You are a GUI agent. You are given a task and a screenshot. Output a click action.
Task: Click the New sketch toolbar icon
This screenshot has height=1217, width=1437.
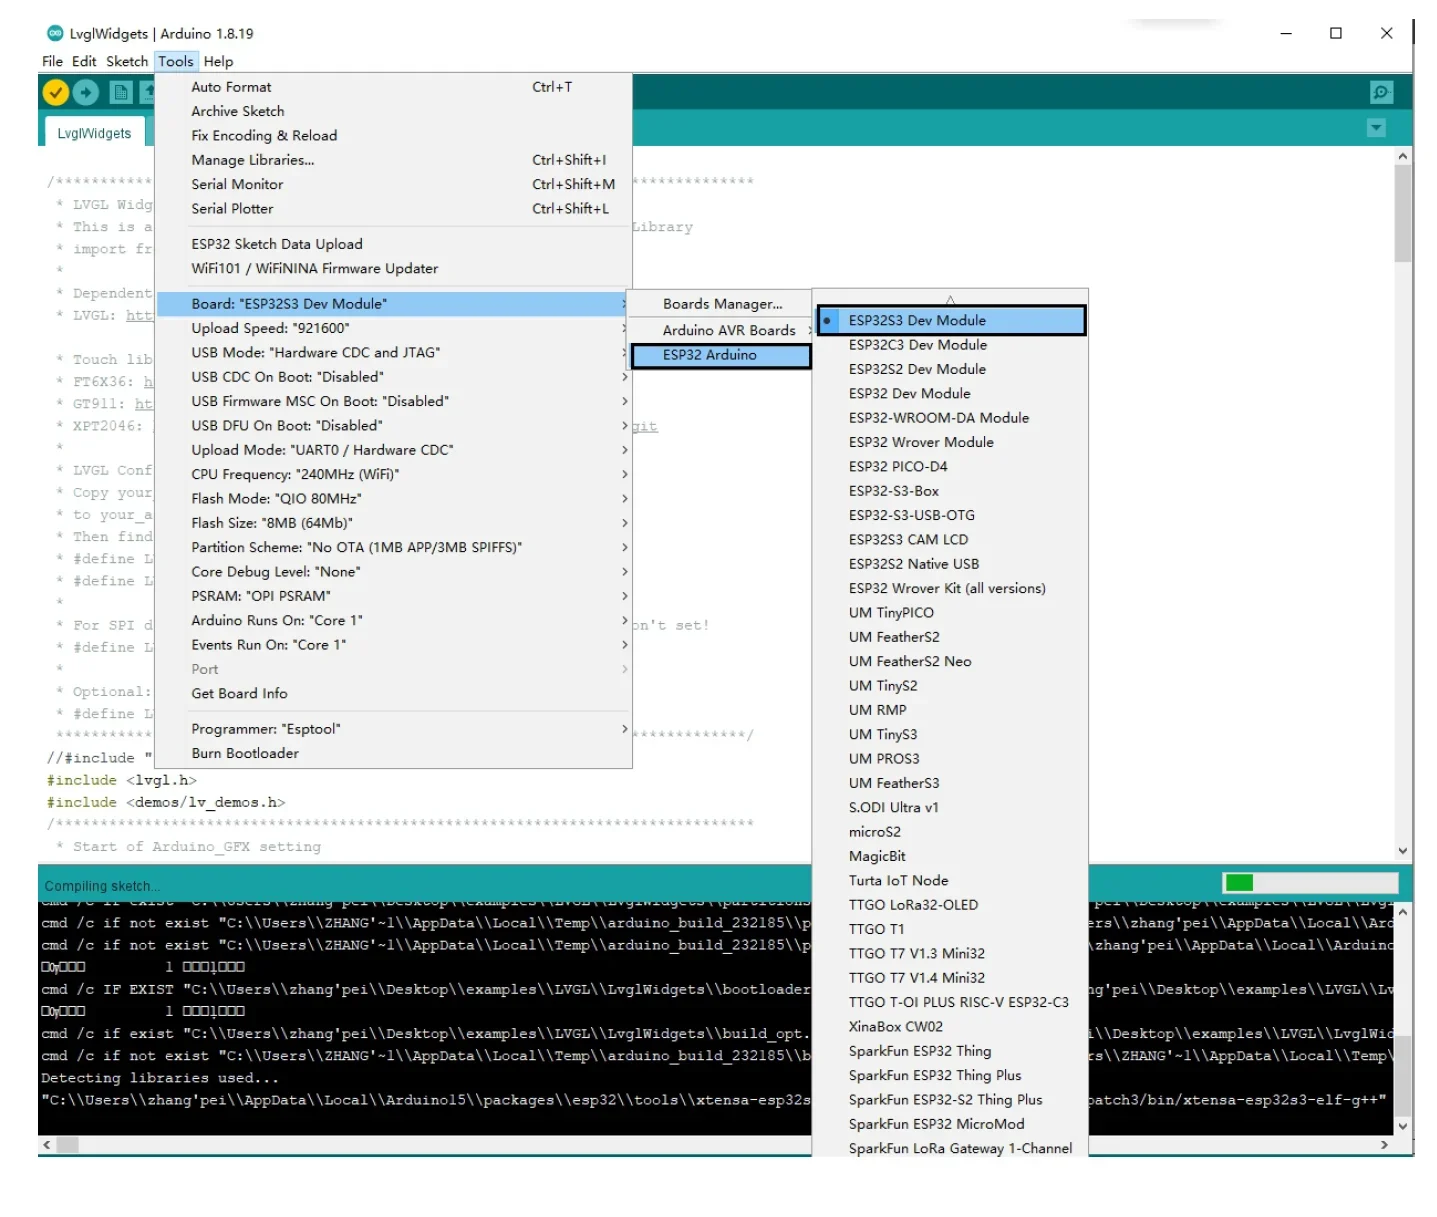point(121,93)
